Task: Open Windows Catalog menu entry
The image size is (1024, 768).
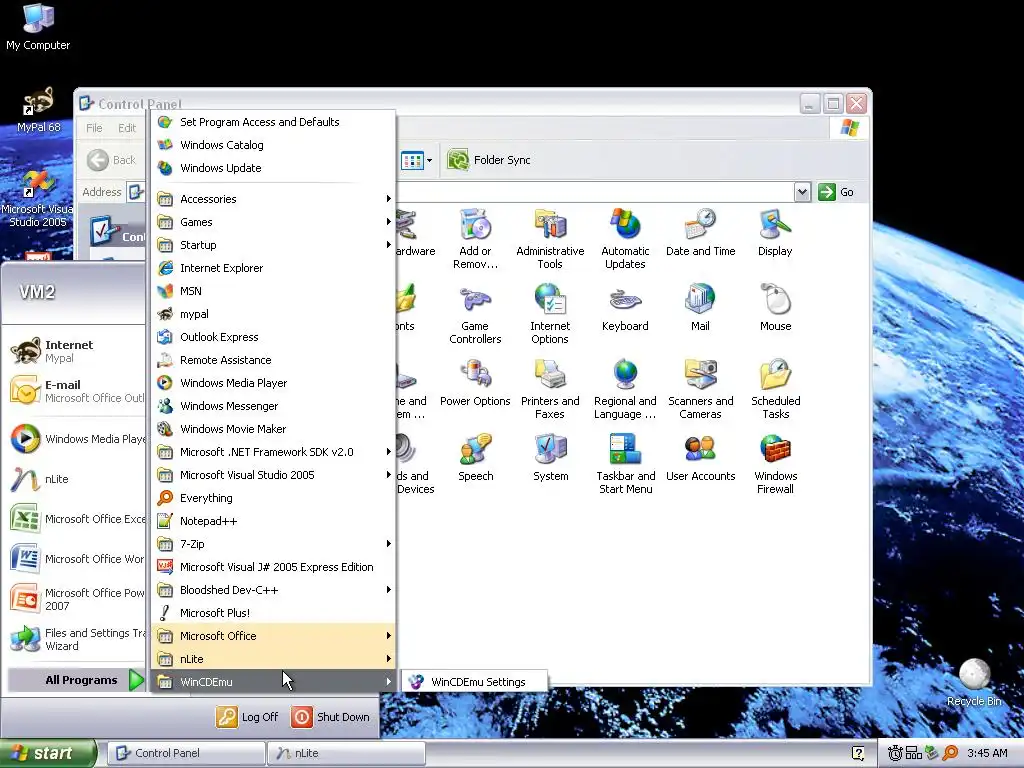Action: 273,145
